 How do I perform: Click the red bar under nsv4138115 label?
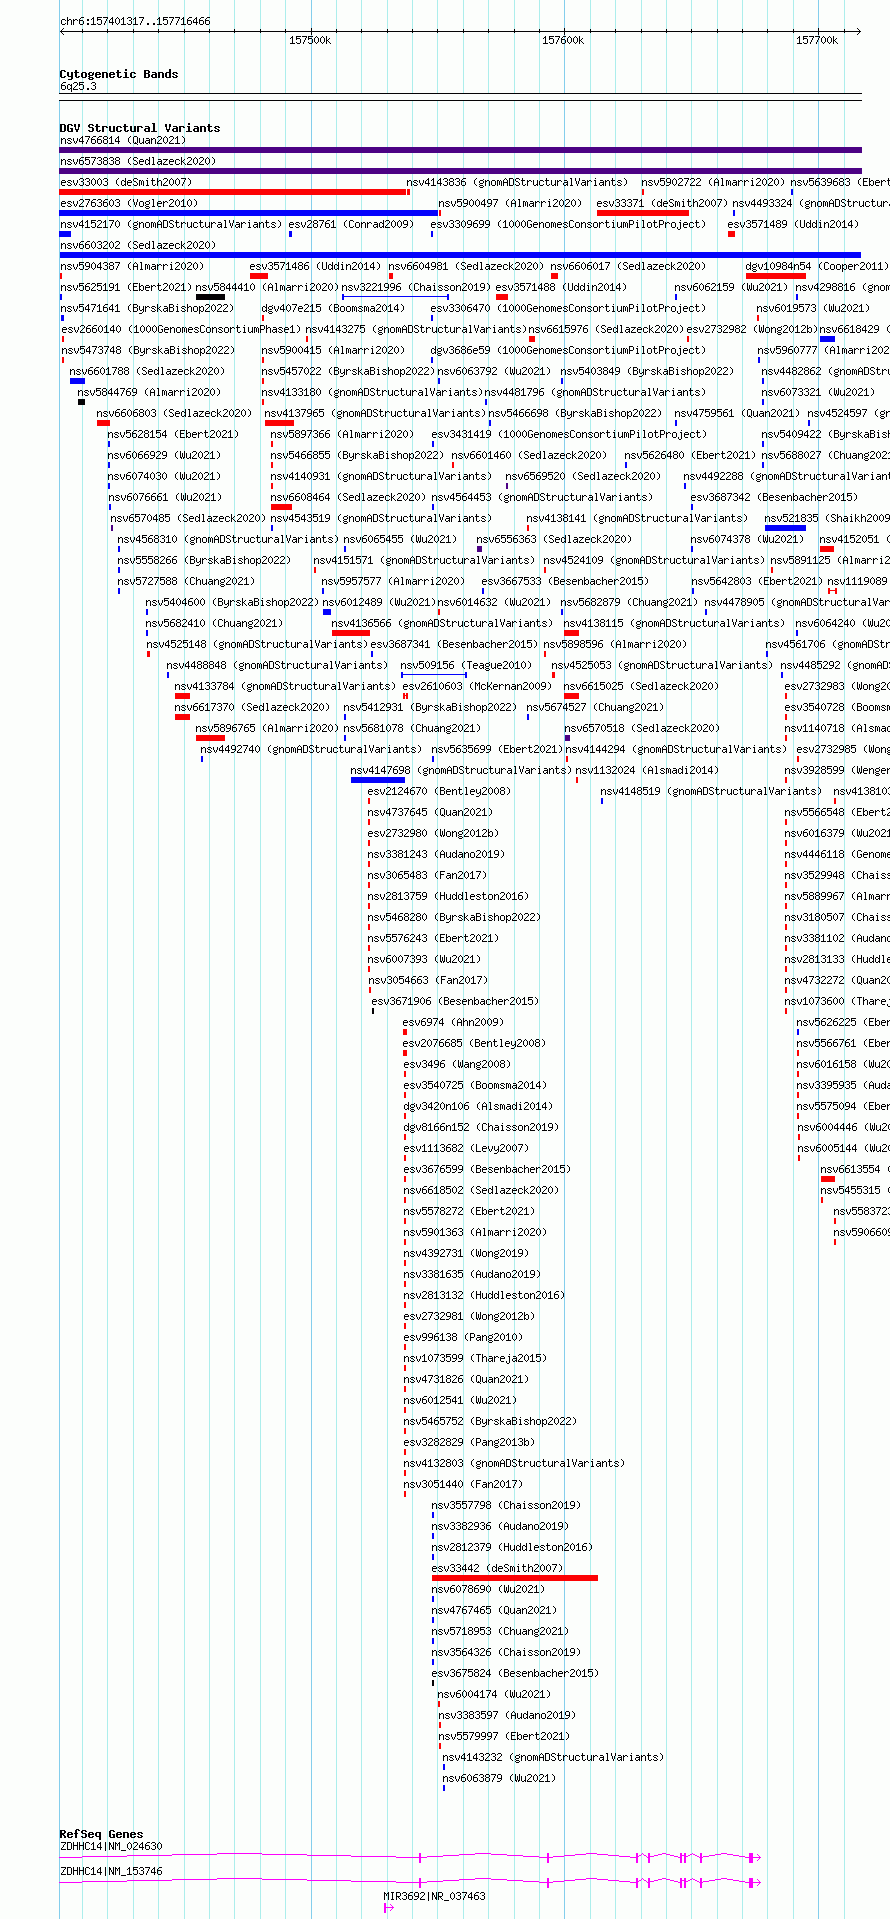(571, 633)
